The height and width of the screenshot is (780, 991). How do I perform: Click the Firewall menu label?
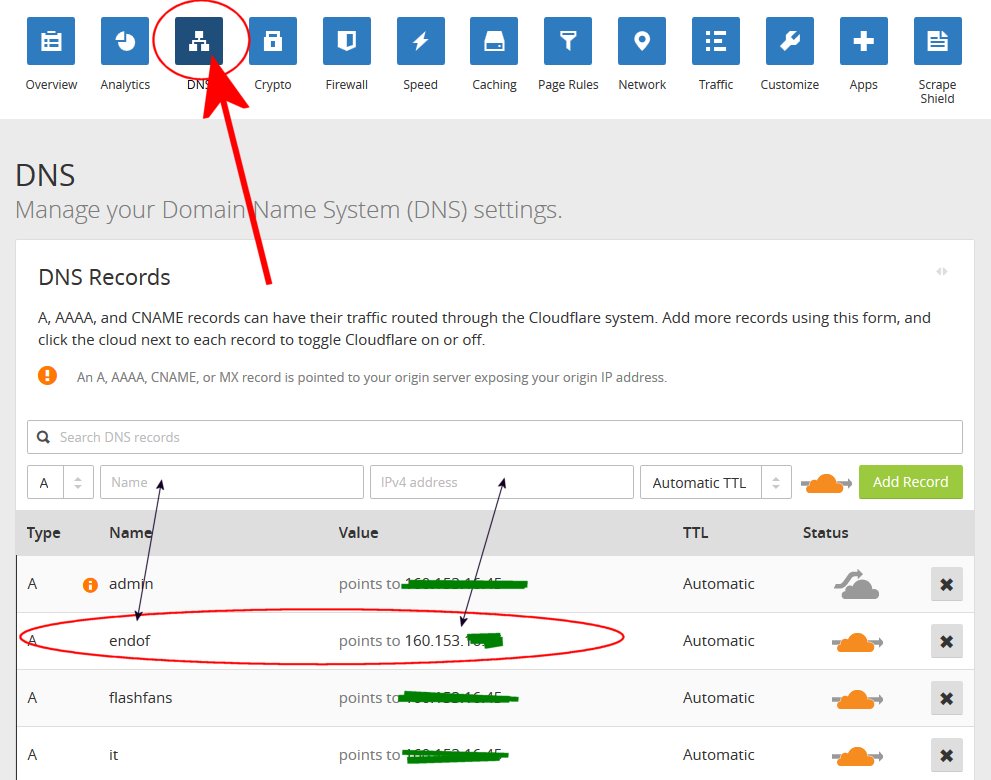[346, 85]
